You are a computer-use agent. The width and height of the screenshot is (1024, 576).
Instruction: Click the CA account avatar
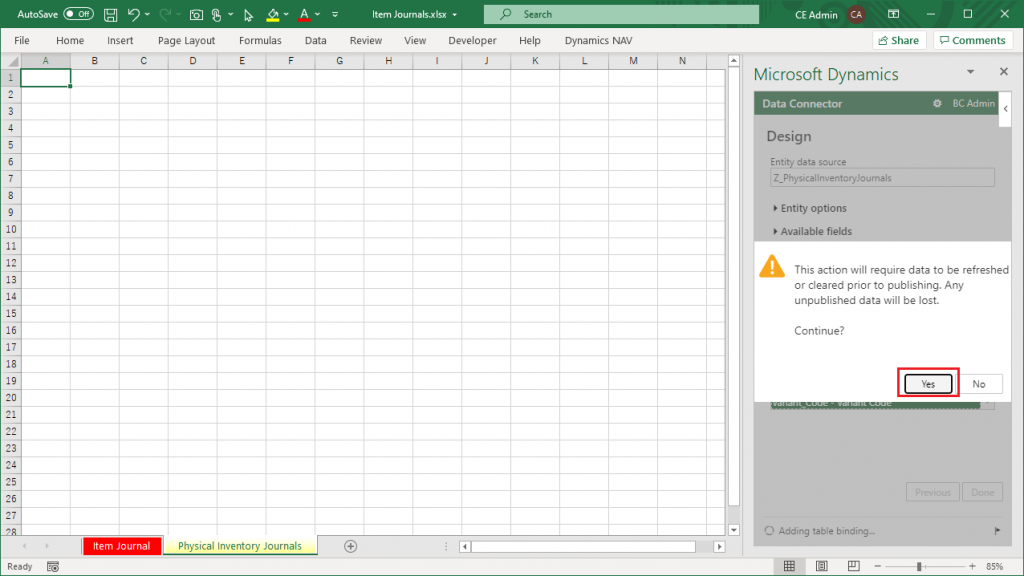coord(856,14)
